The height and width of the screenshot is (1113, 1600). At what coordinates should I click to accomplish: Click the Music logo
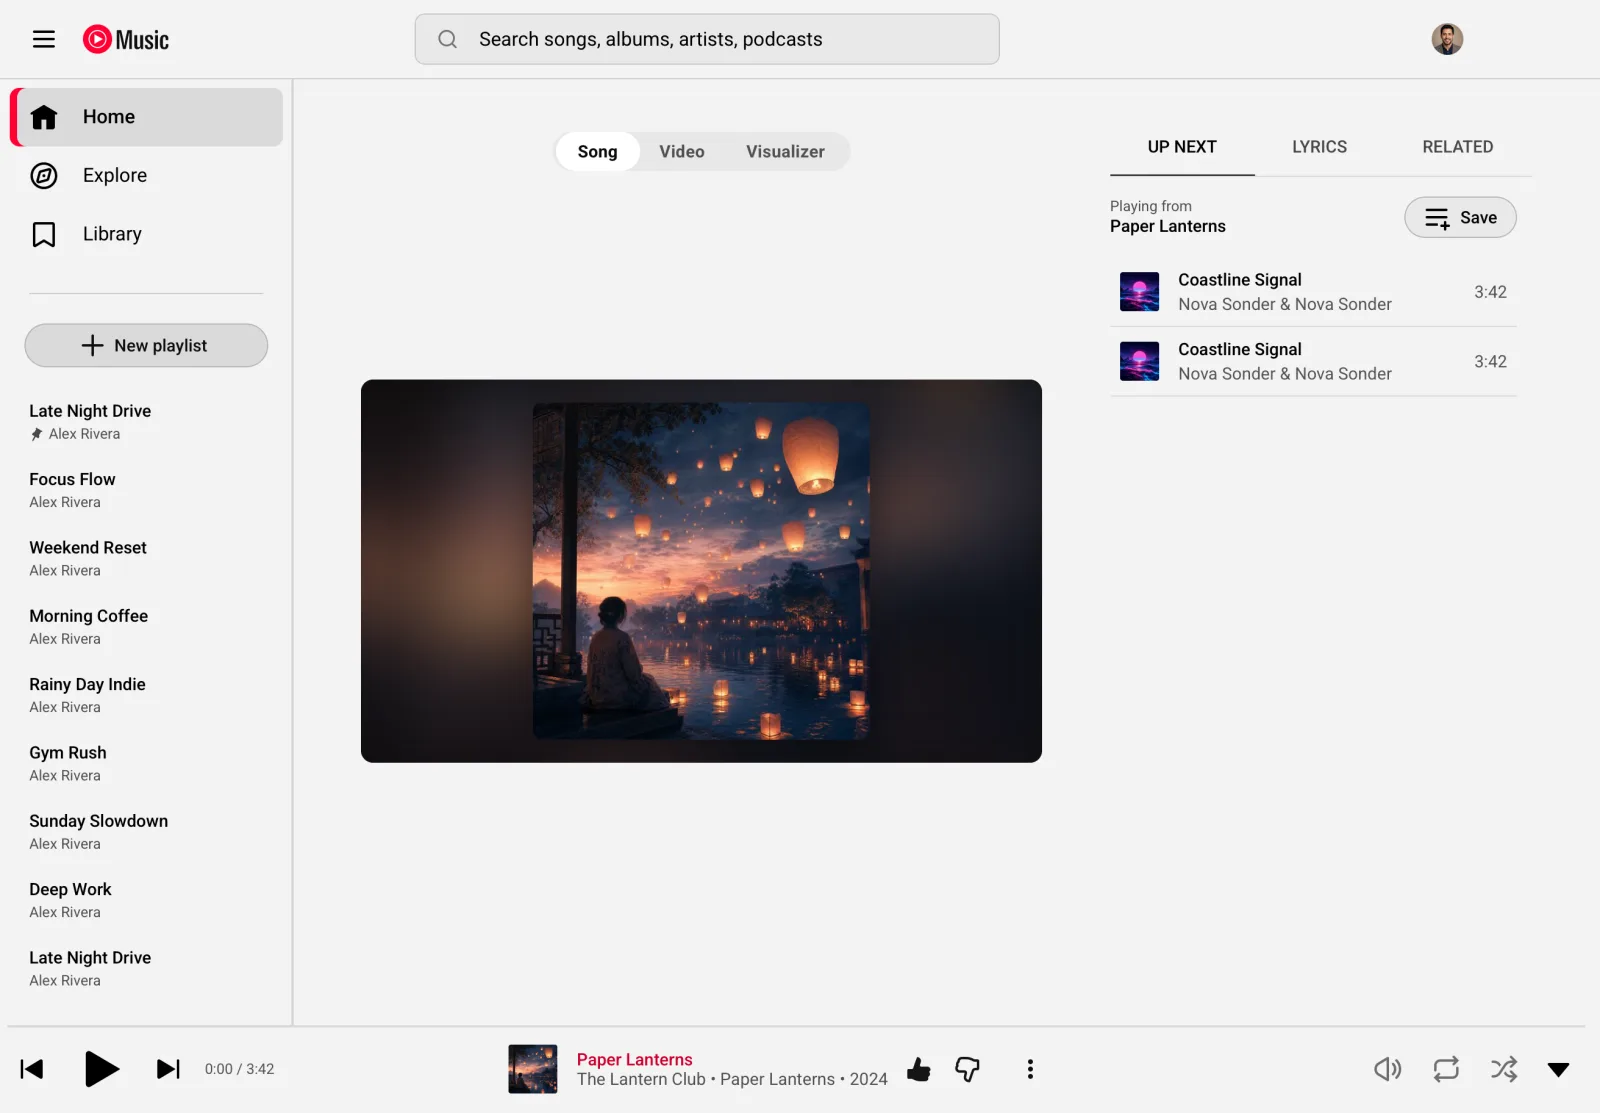point(126,39)
